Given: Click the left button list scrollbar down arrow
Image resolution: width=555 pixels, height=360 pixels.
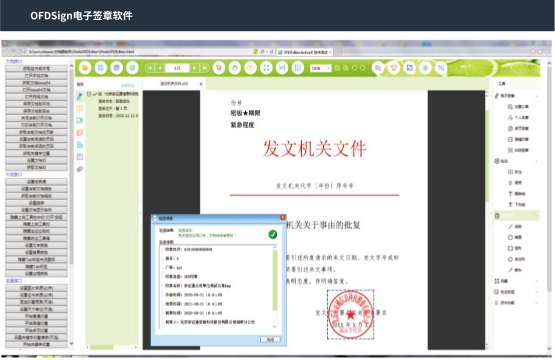Looking at the screenshot, I should [71, 343].
